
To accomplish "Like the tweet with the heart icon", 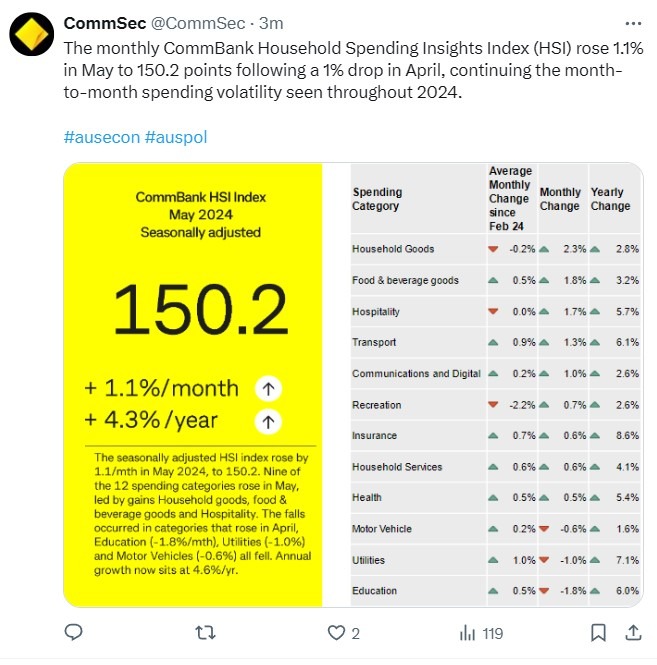I will tap(337, 632).
